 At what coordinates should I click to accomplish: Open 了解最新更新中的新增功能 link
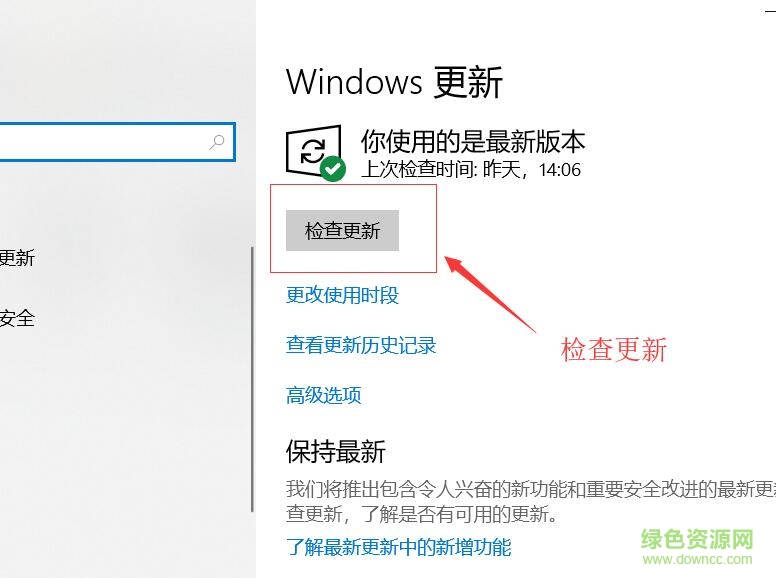click(398, 547)
